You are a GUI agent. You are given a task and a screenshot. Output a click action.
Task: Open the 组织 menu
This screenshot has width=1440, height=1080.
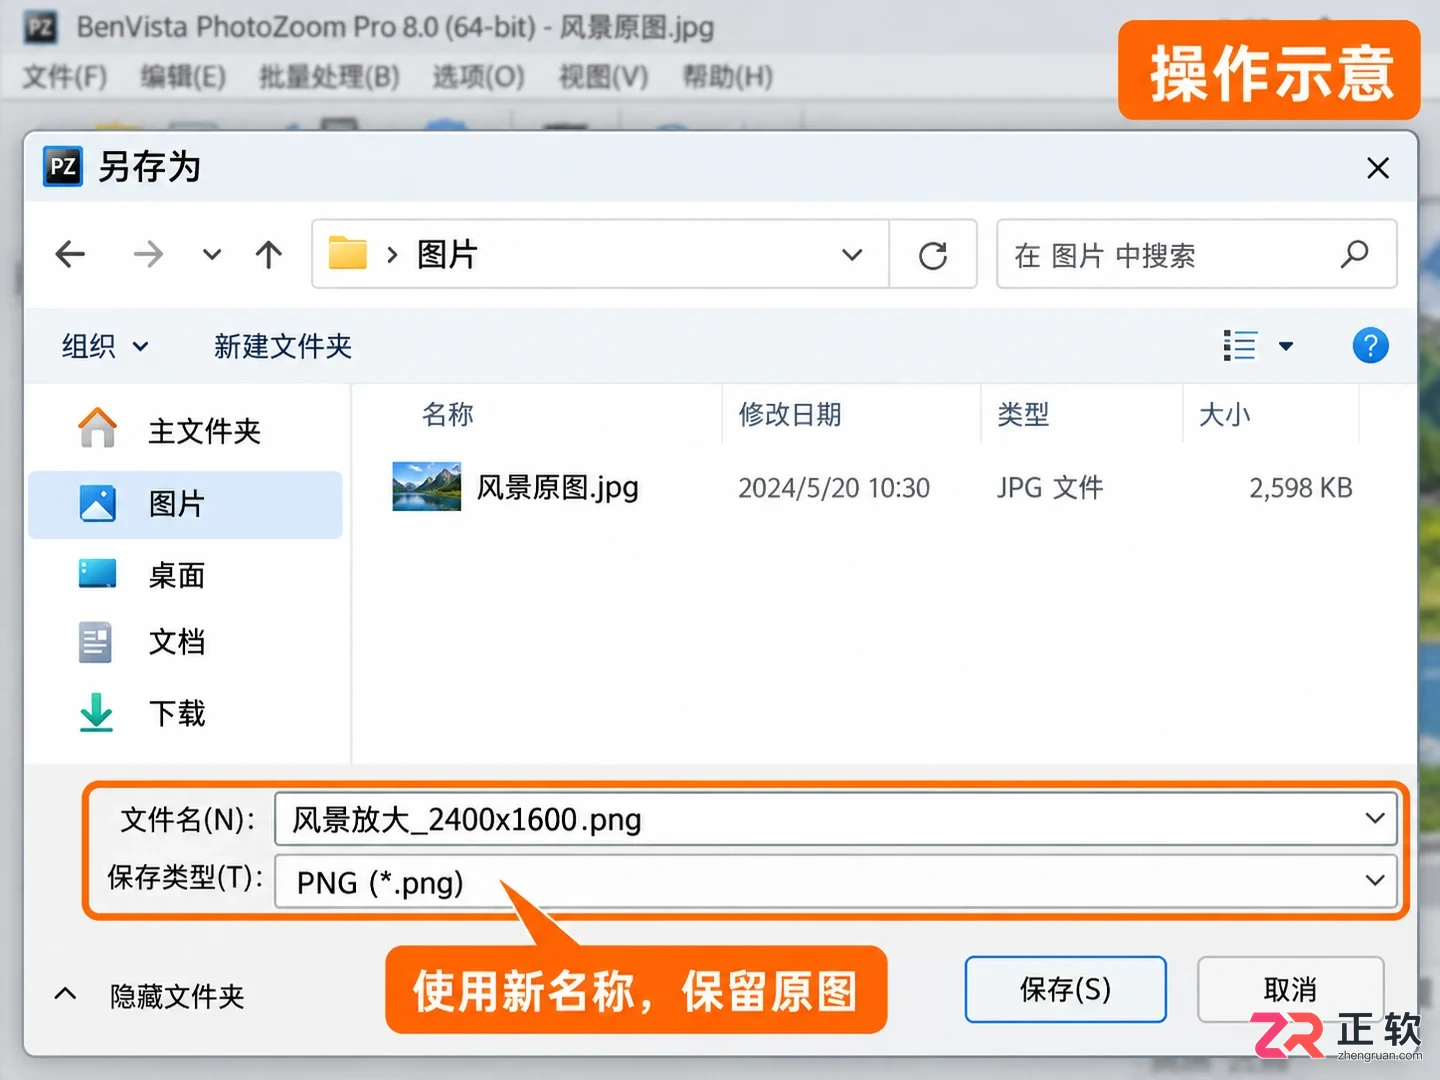pyautogui.click(x=105, y=346)
